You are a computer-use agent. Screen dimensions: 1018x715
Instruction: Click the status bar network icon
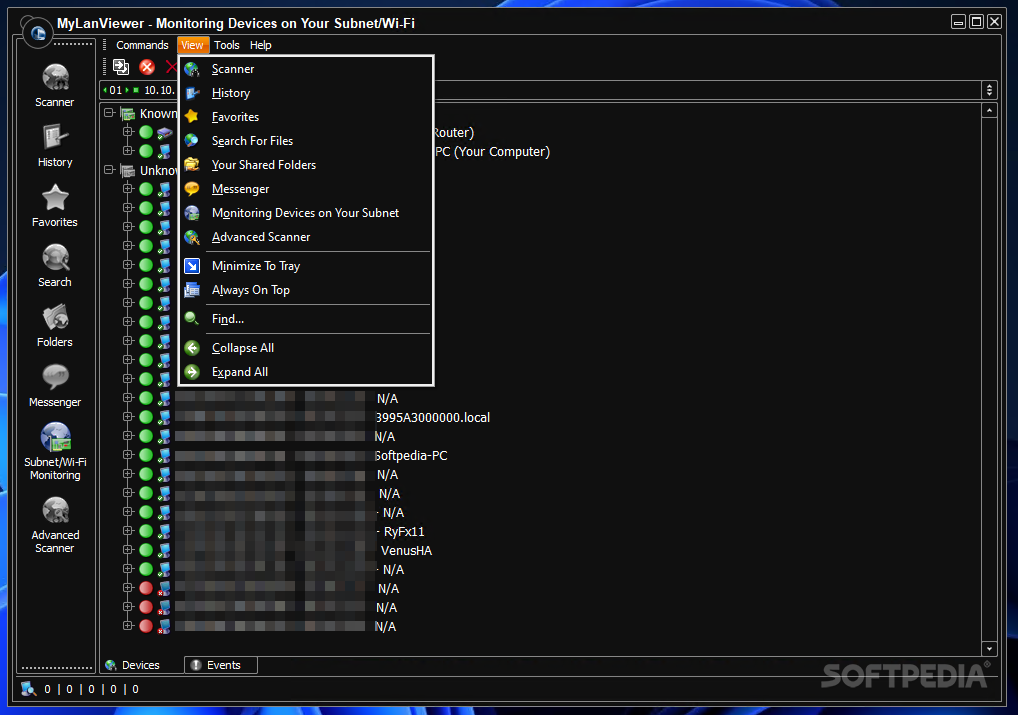[x=28, y=689]
